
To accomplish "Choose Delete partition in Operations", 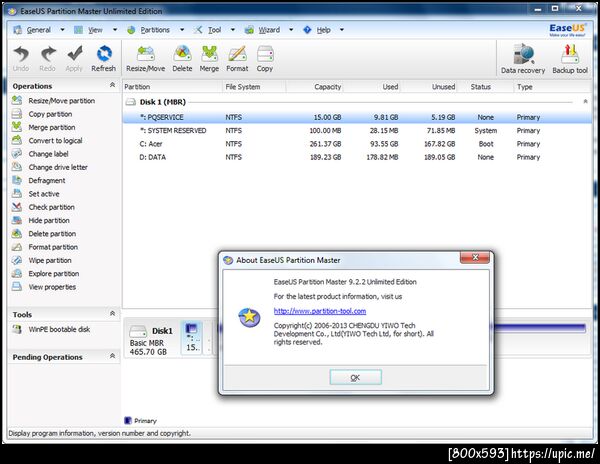I will point(44,234).
